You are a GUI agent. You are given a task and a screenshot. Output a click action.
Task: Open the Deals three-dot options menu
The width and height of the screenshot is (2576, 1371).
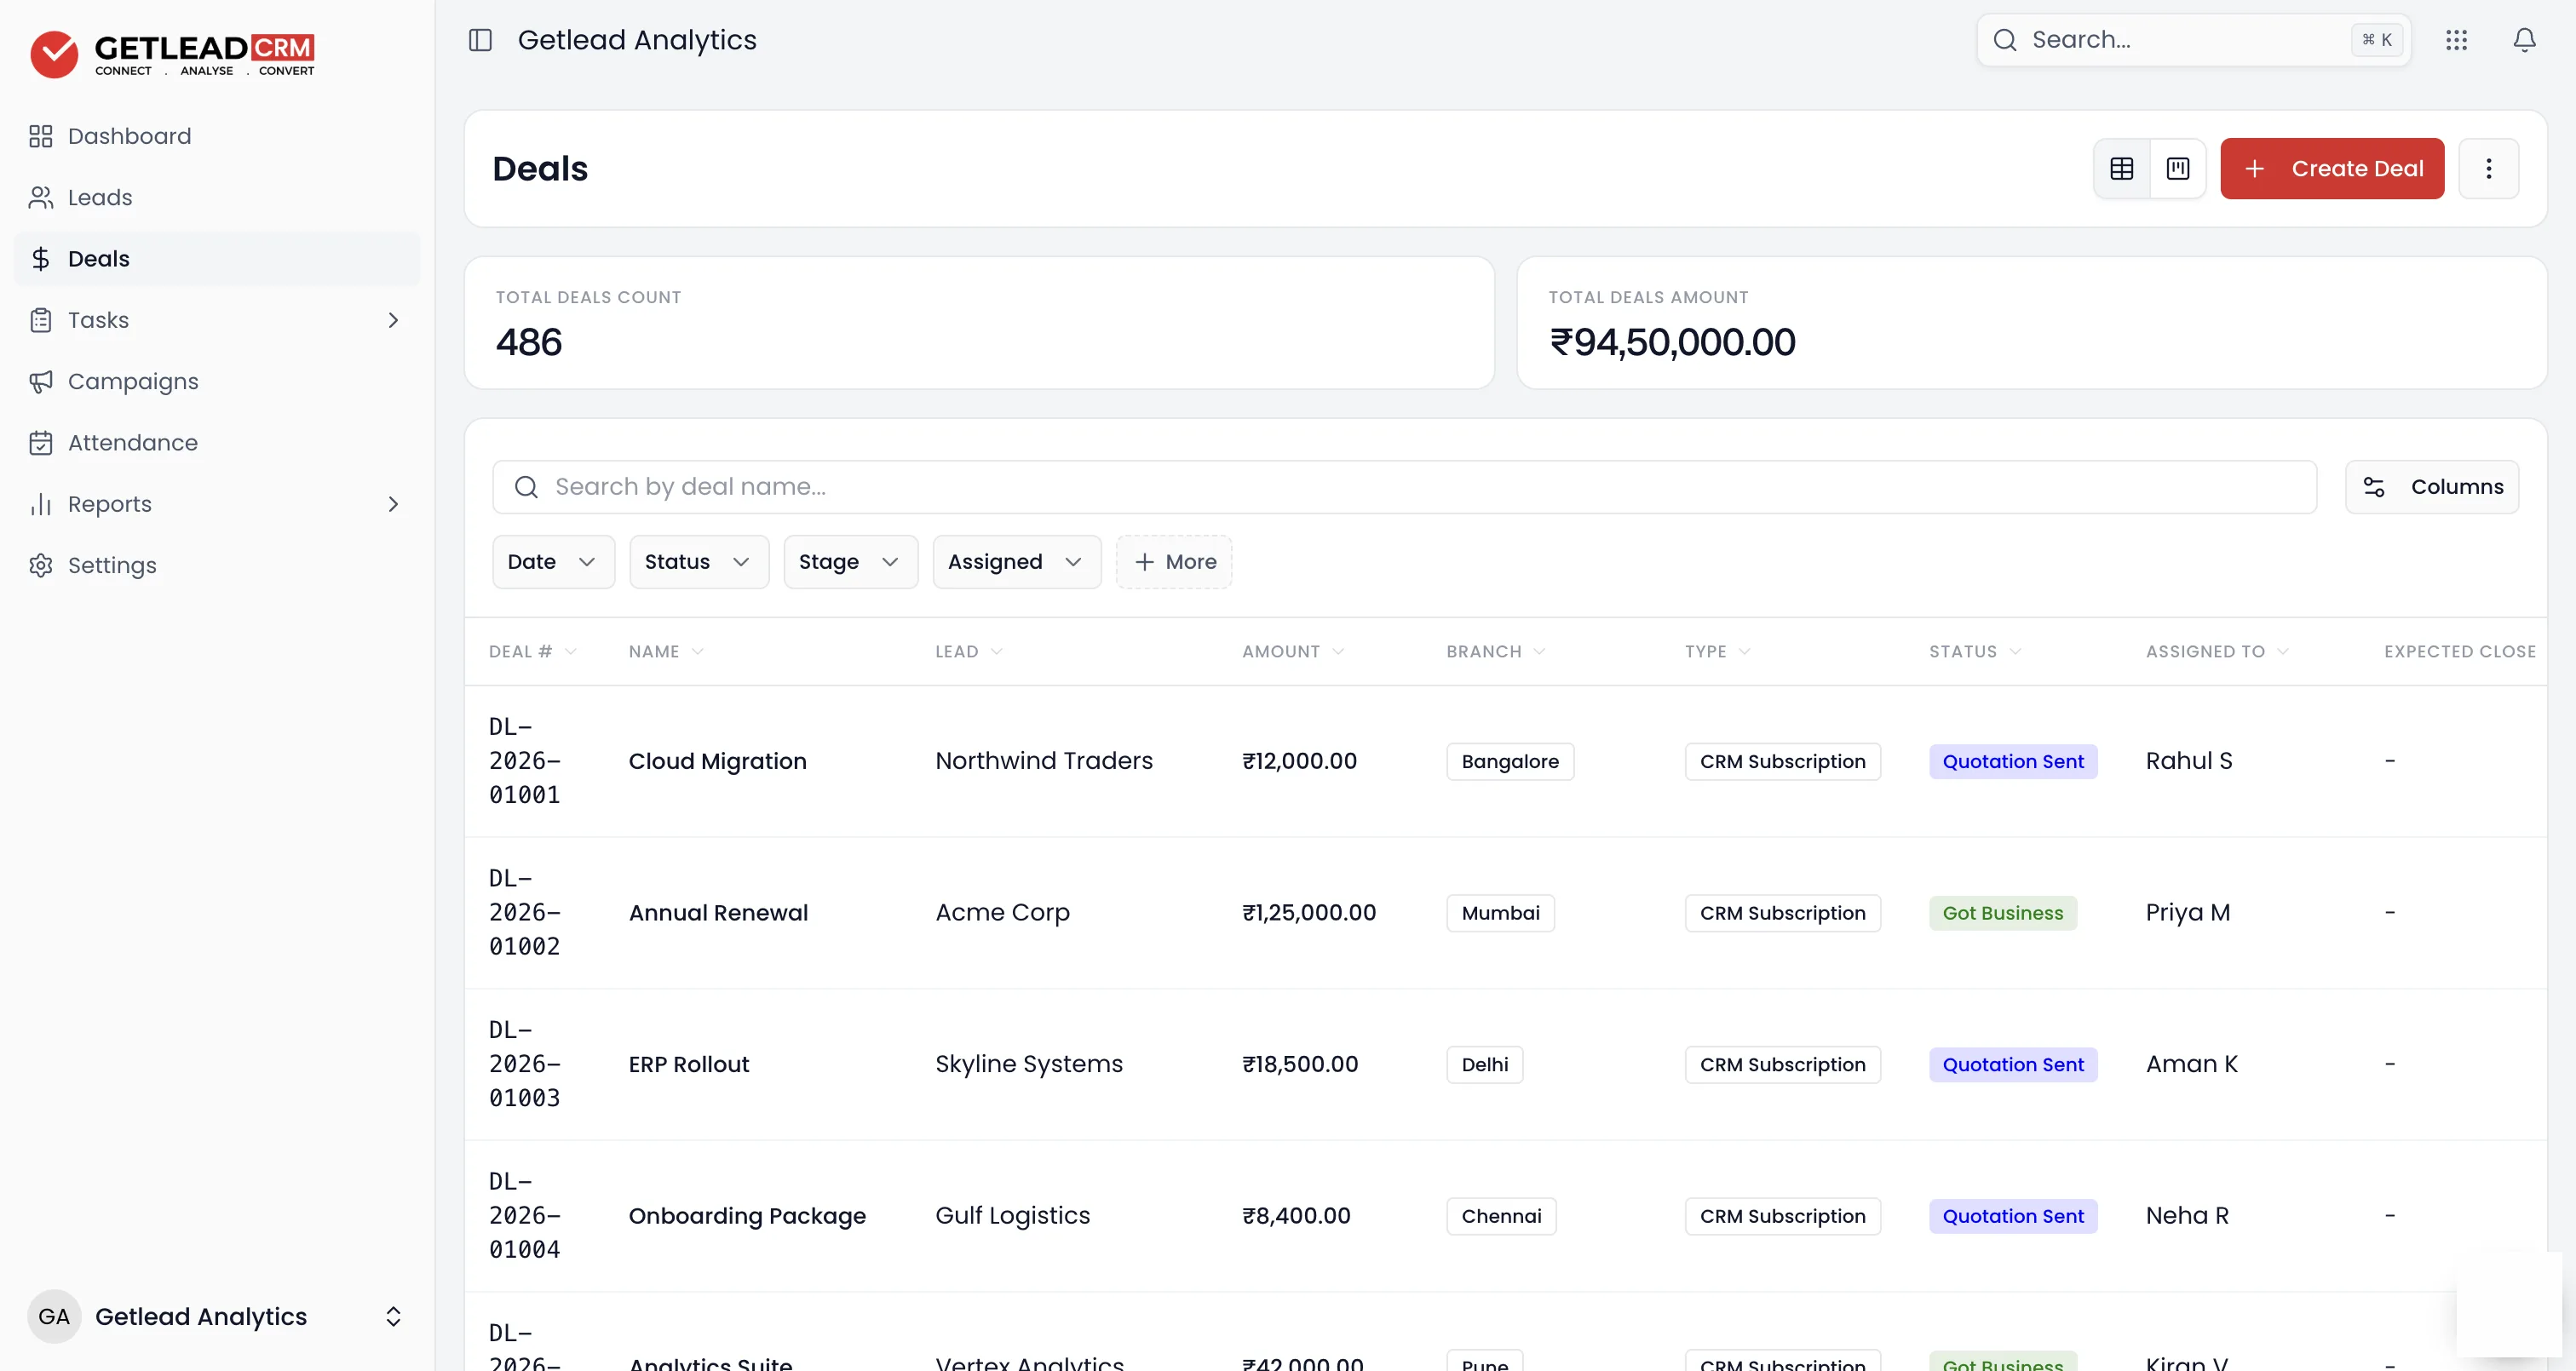coord(2488,168)
